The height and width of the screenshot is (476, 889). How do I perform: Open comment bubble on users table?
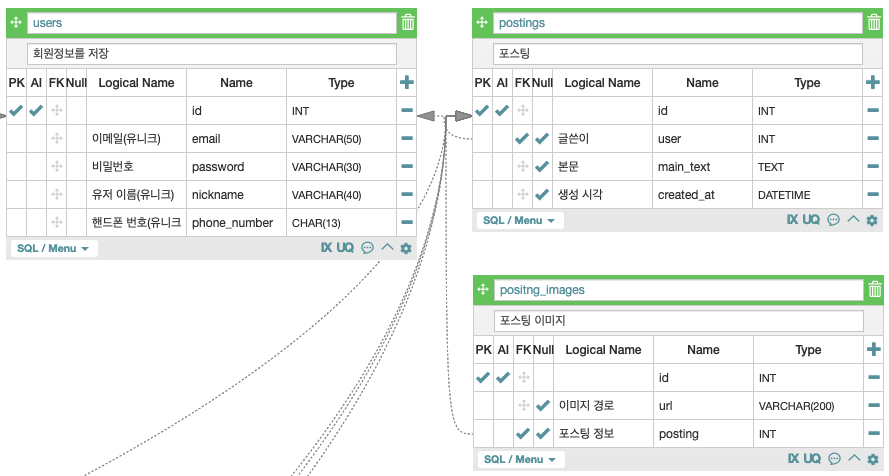coord(367,248)
